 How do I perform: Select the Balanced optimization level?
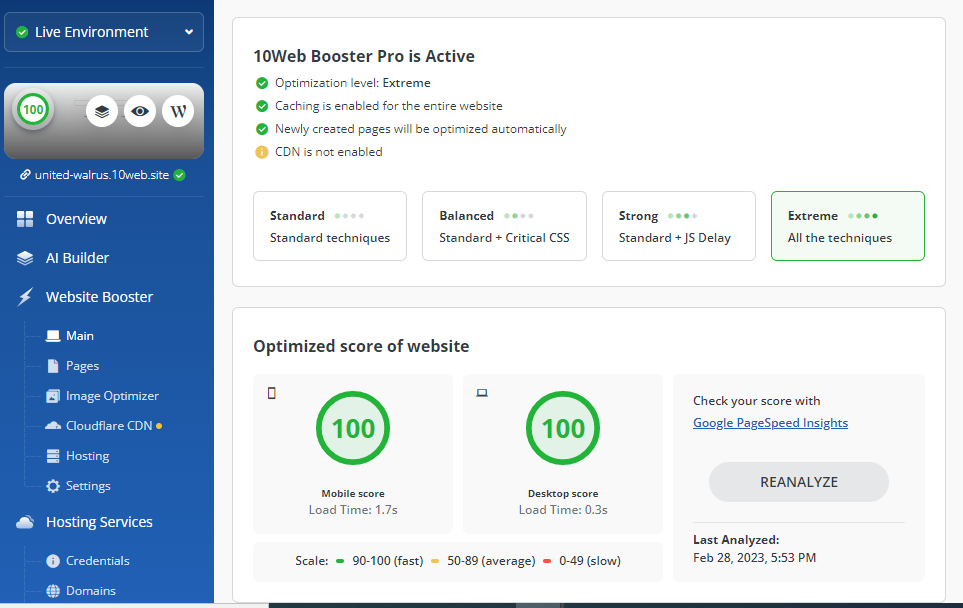[x=504, y=226]
